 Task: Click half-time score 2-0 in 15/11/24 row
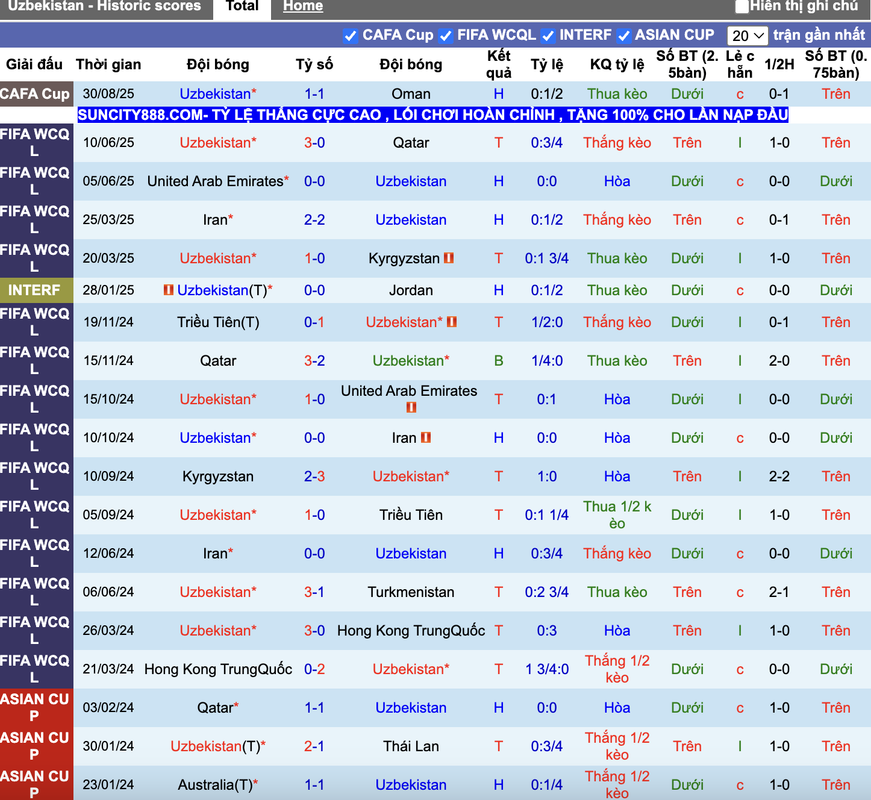(x=779, y=361)
